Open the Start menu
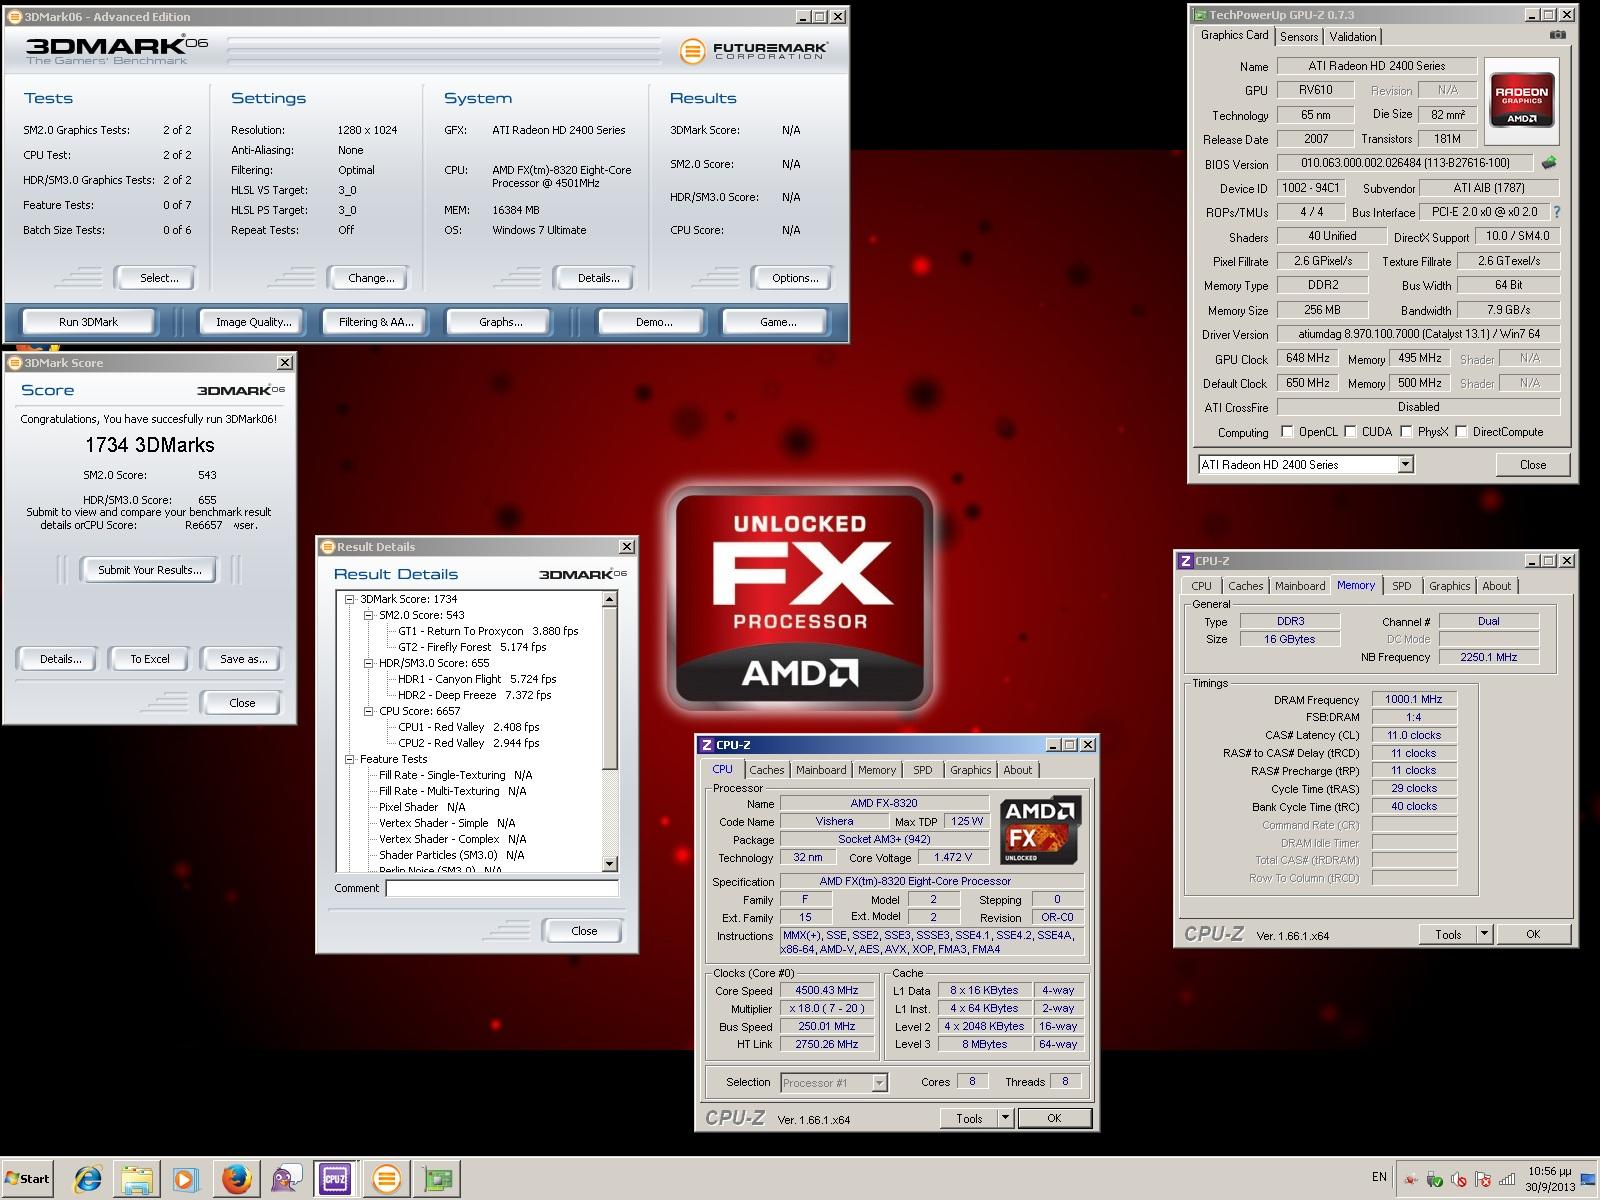 27,1179
